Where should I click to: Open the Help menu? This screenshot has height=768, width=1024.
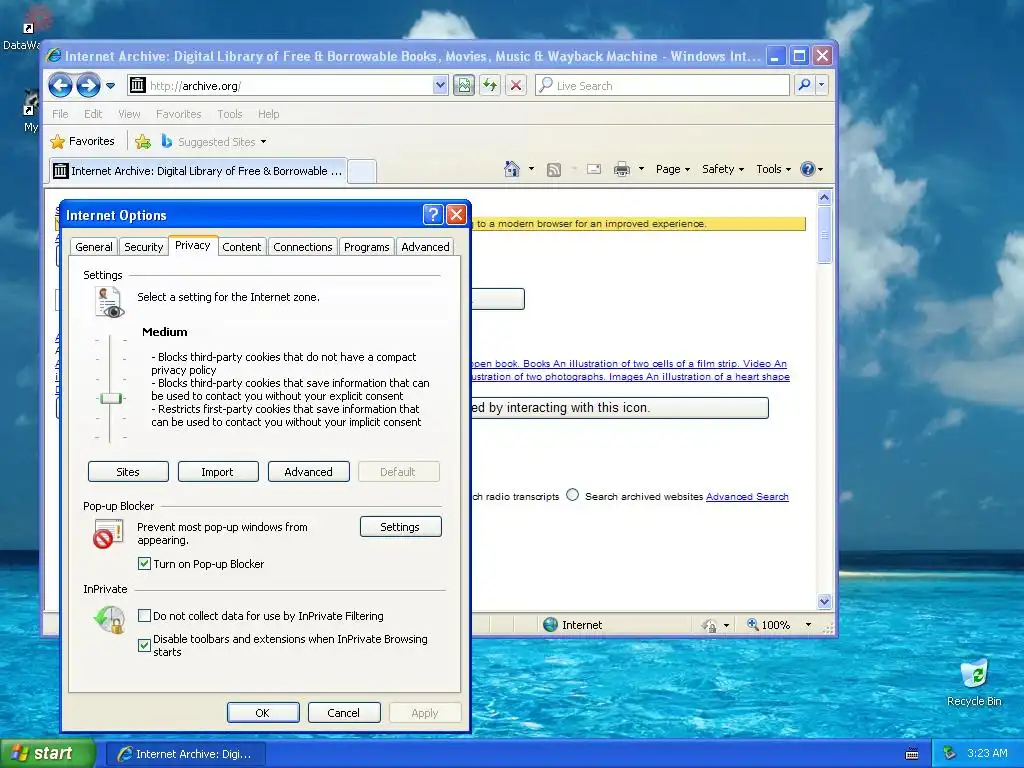pyautogui.click(x=268, y=114)
